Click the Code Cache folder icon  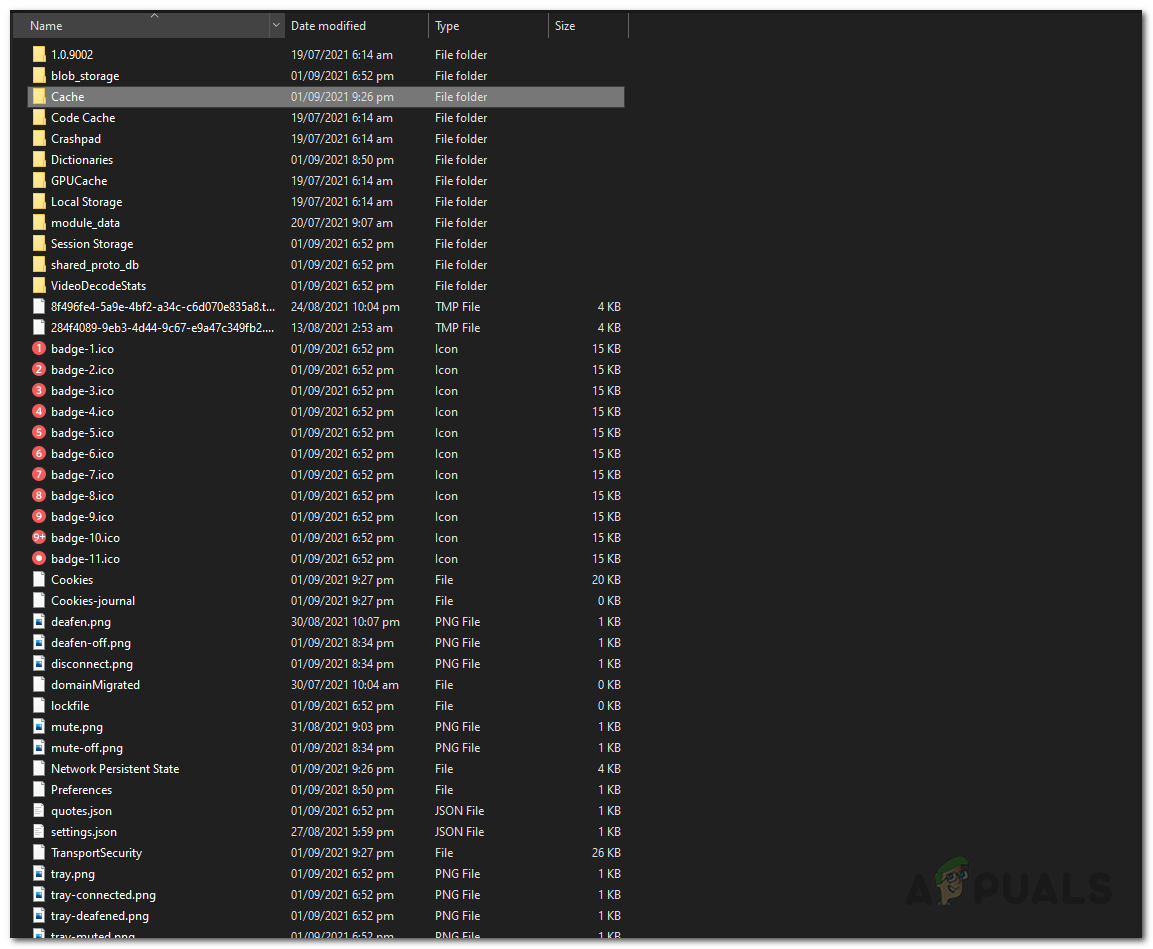coord(39,118)
